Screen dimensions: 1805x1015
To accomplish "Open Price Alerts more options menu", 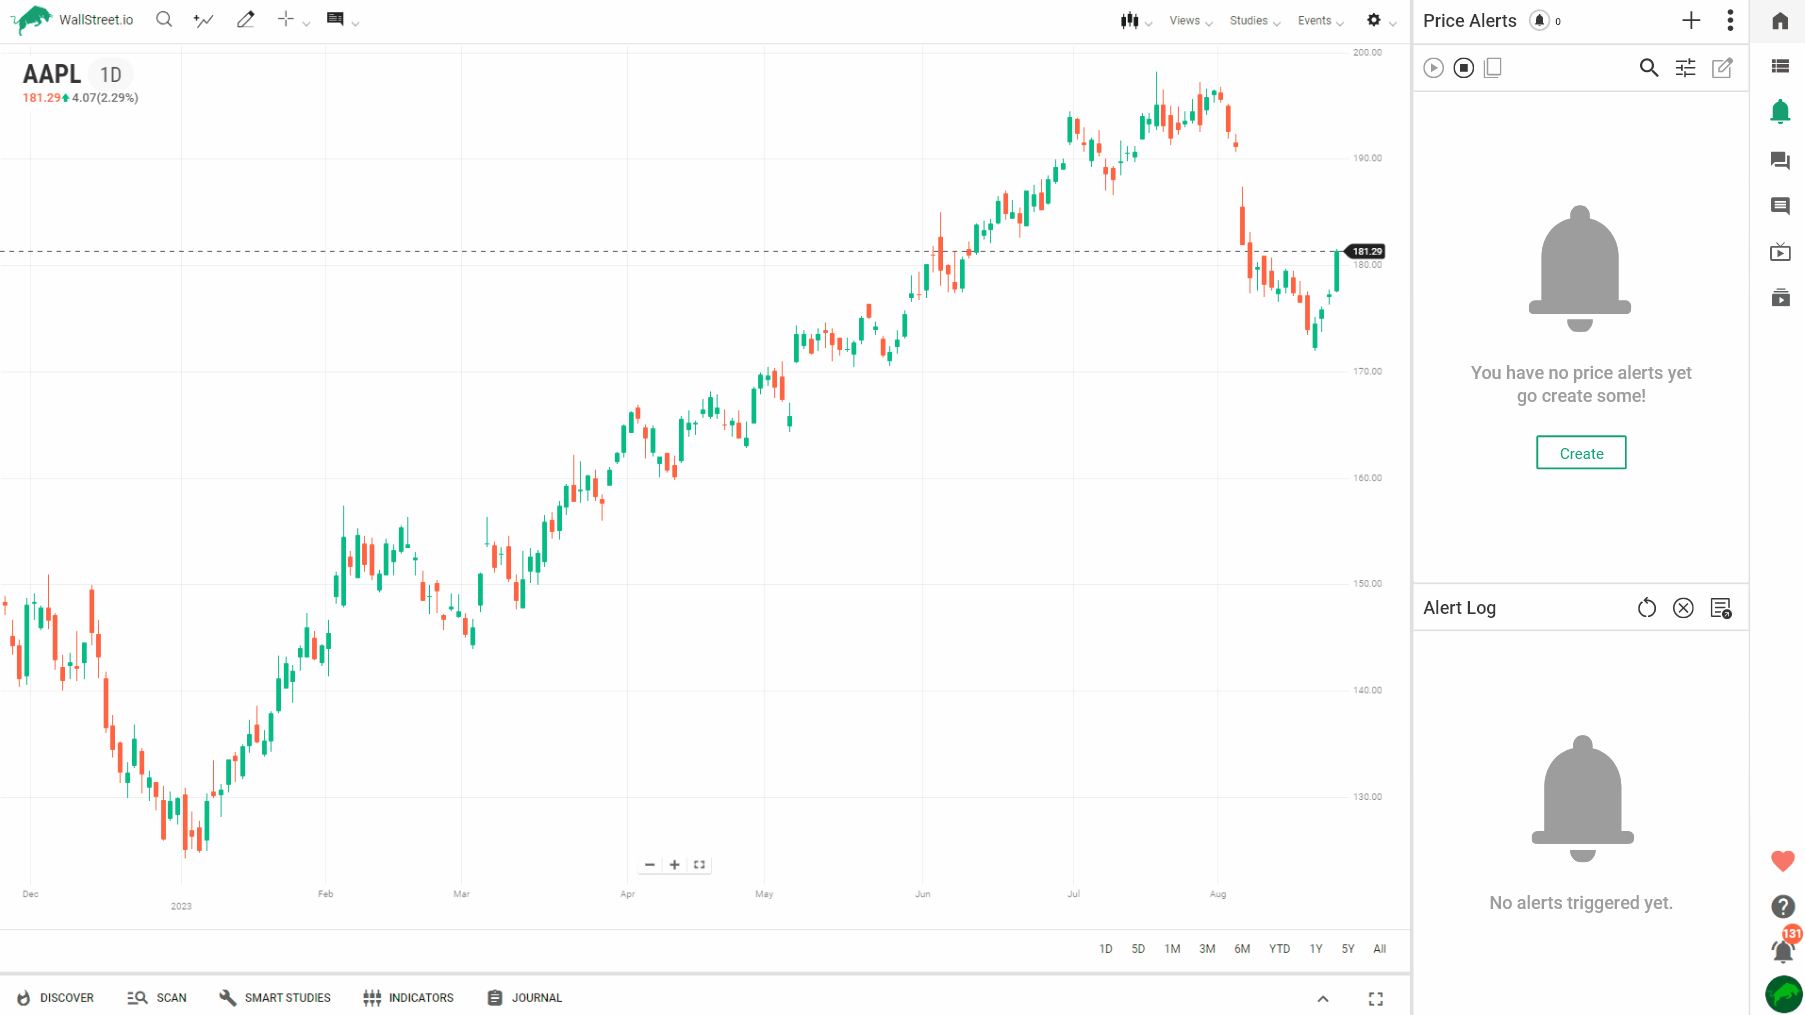I will pos(1730,20).
